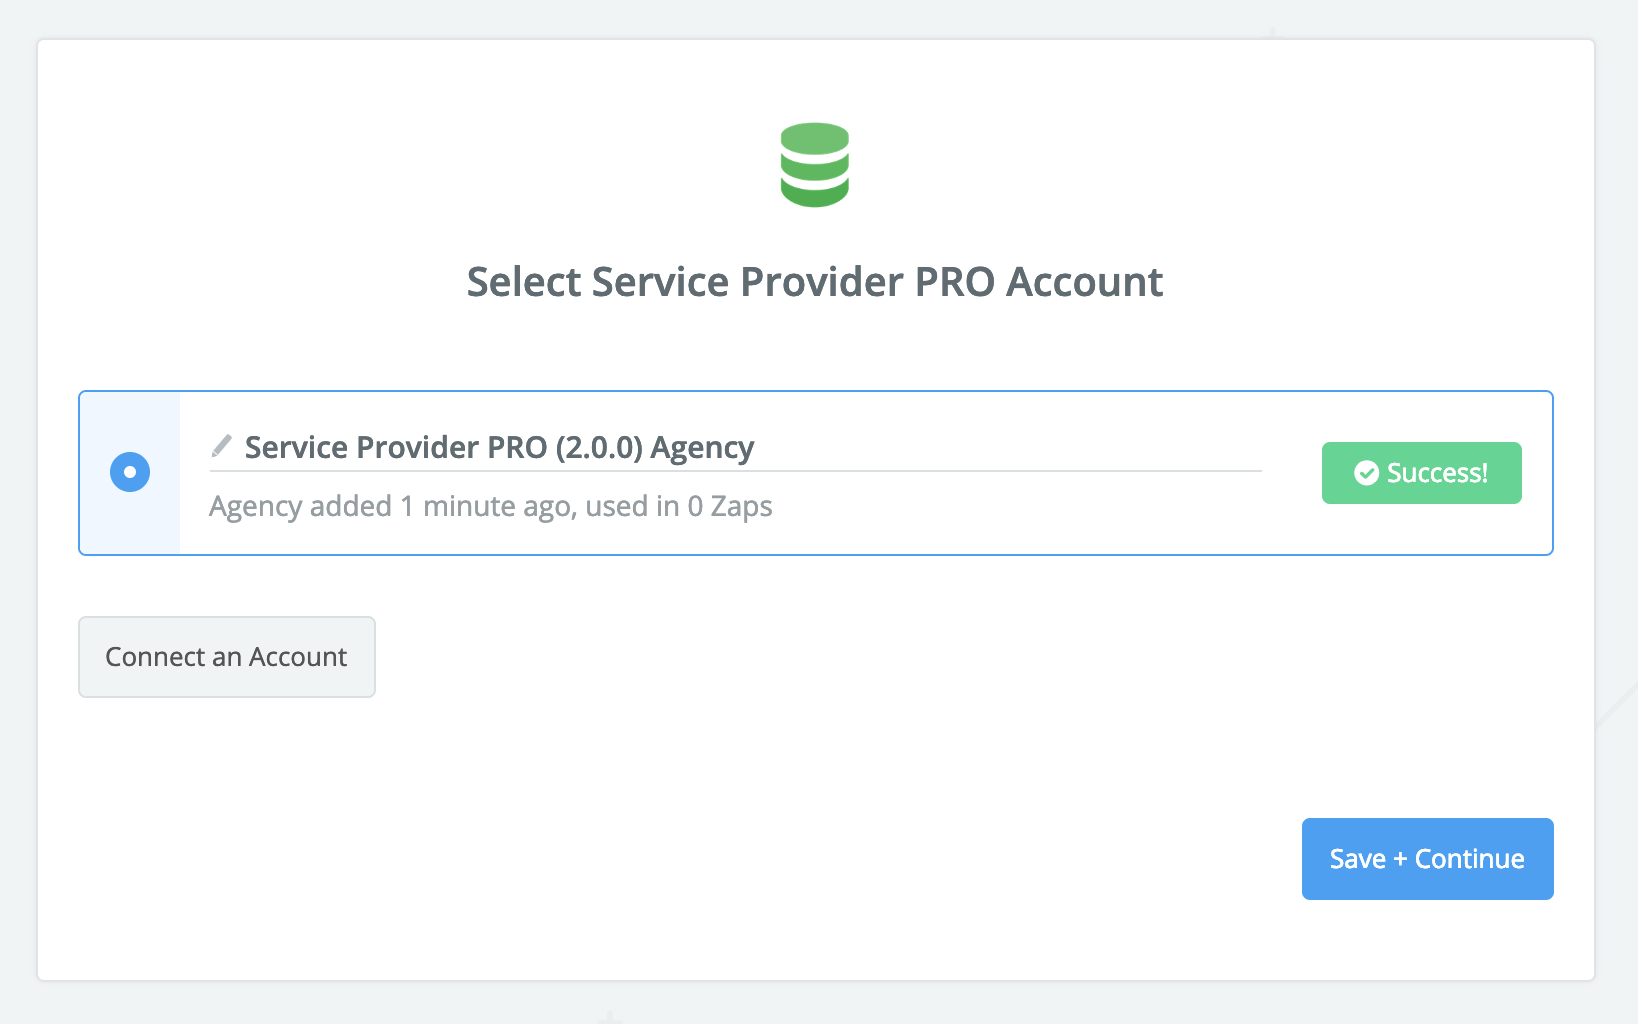Click Save + Continue button
The image size is (1638, 1024).
point(1427,859)
